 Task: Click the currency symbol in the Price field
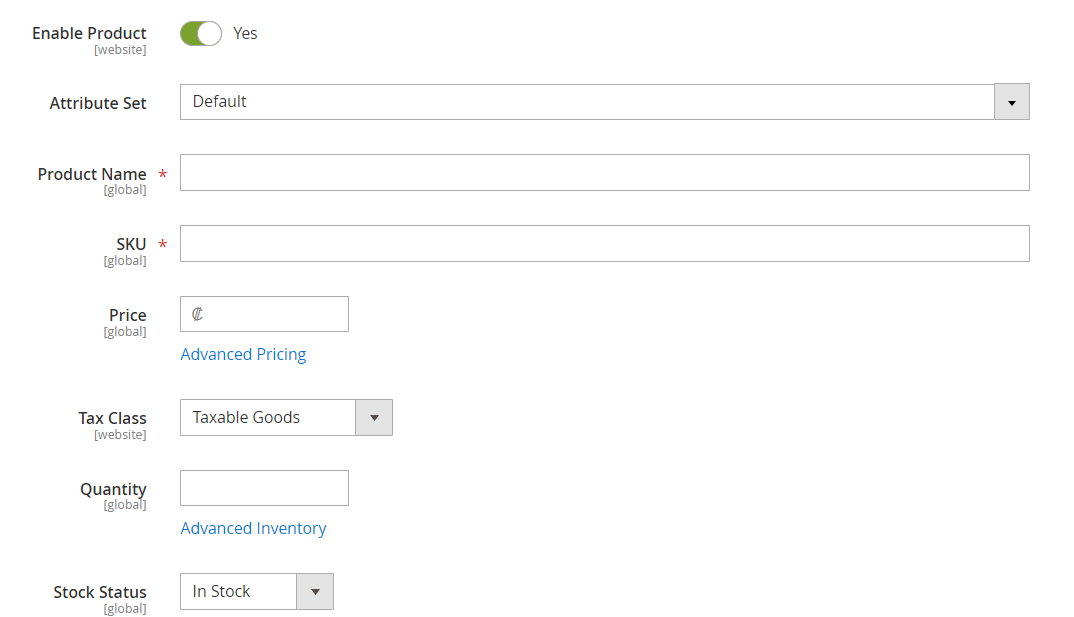pos(196,313)
